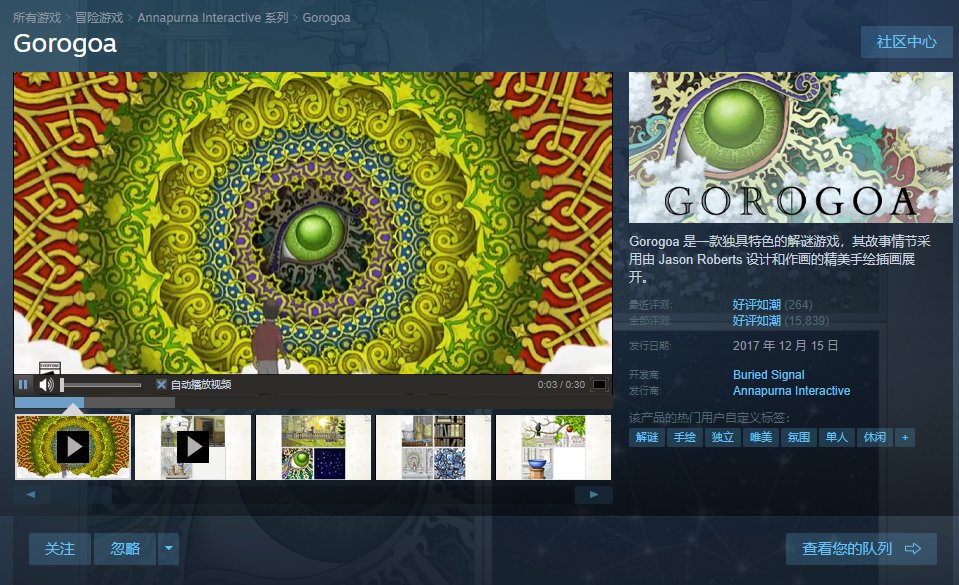
Task: View recent reviews 好评如潮 (264)
Action: (x=772, y=304)
